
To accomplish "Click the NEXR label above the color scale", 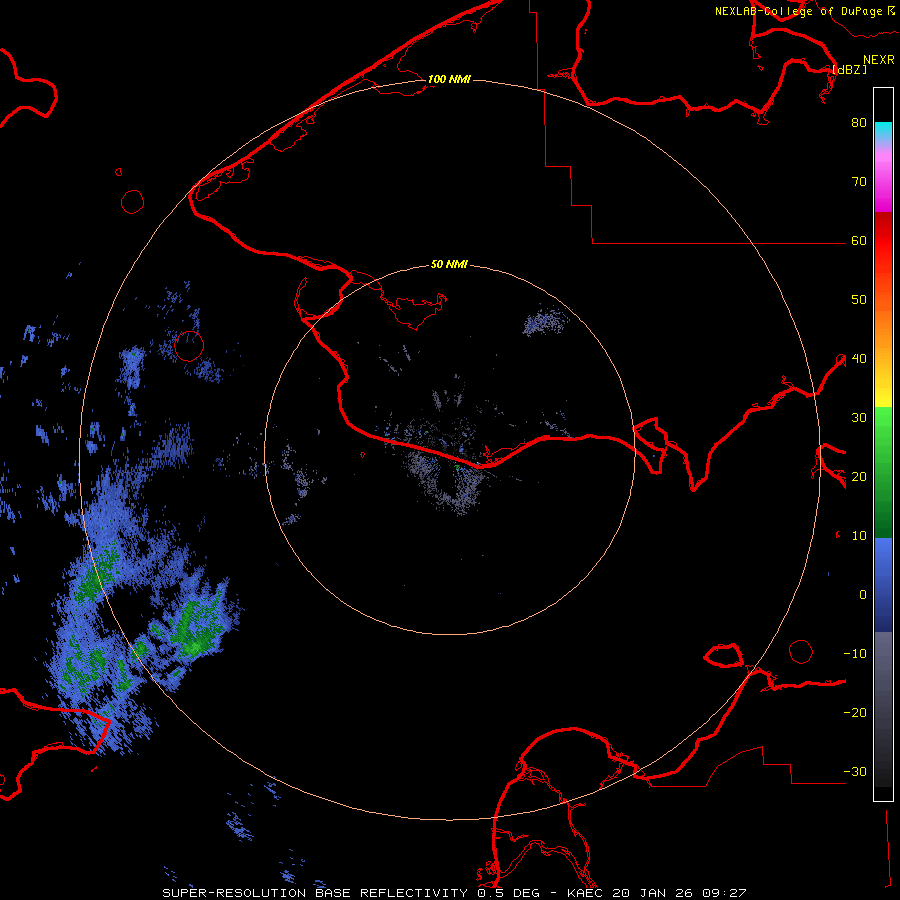I will (x=879, y=60).
